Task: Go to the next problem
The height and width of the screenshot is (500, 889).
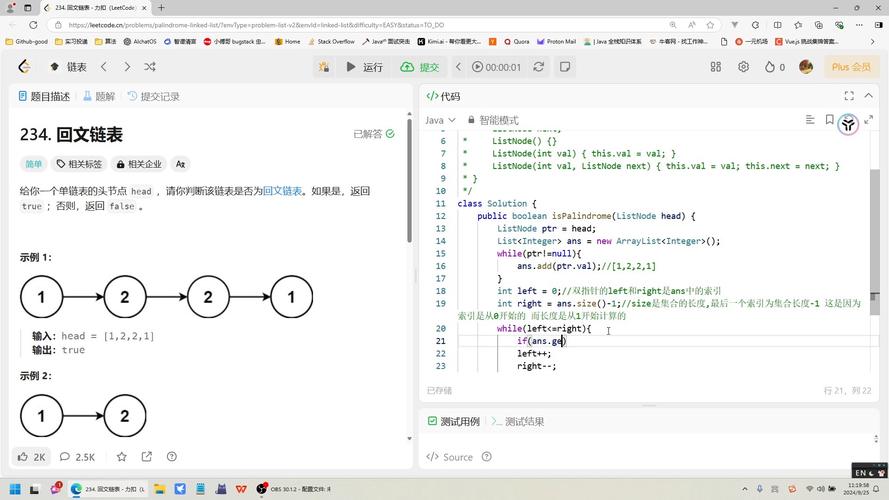Action: [x=127, y=67]
